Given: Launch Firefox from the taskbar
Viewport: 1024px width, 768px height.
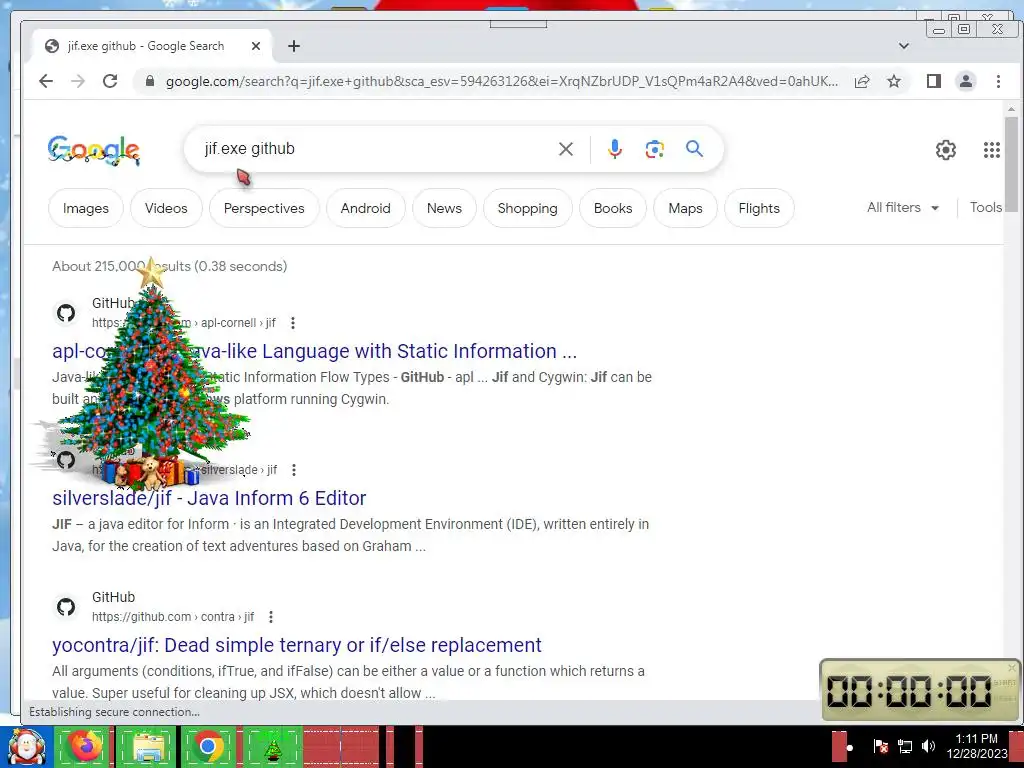Looking at the screenshot, I should click(84, 747).
